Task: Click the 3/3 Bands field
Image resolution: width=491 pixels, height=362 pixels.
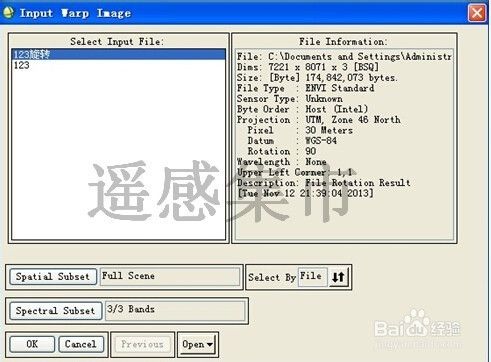Action: click(175, 310)
